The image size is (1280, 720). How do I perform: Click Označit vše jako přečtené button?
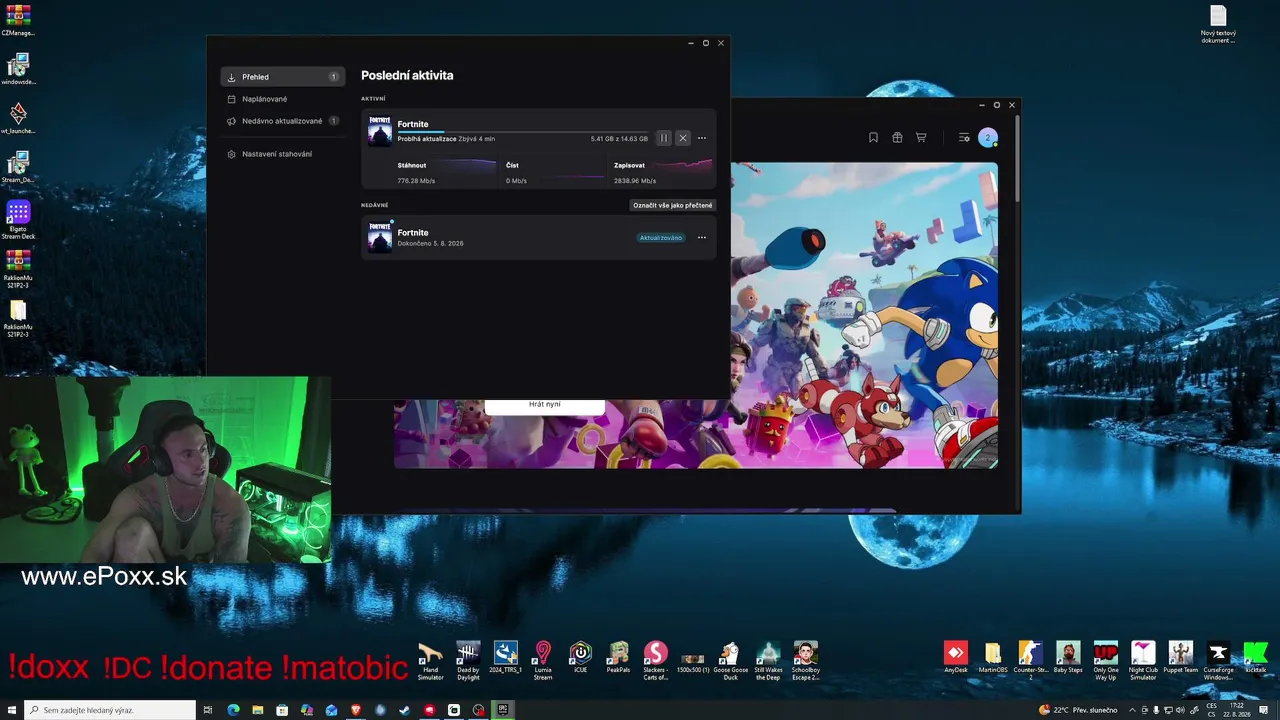pos(673,205)
